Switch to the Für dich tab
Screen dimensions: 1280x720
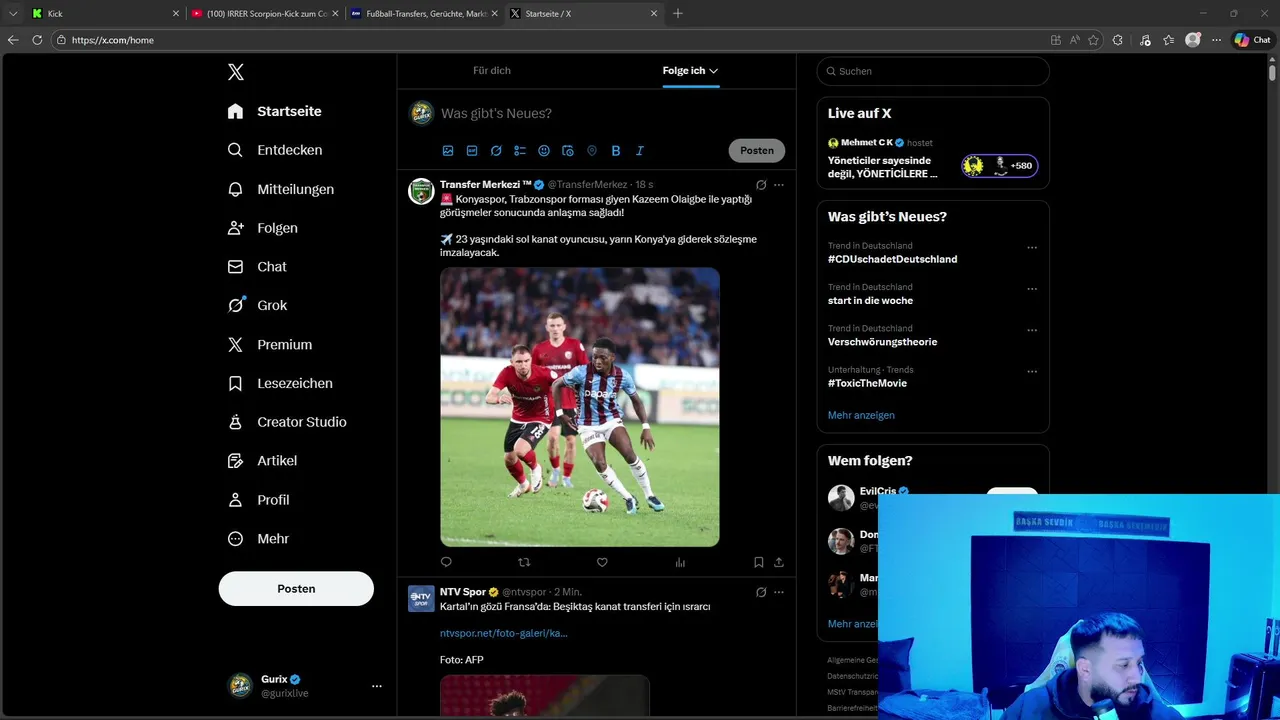pos(492,71)
